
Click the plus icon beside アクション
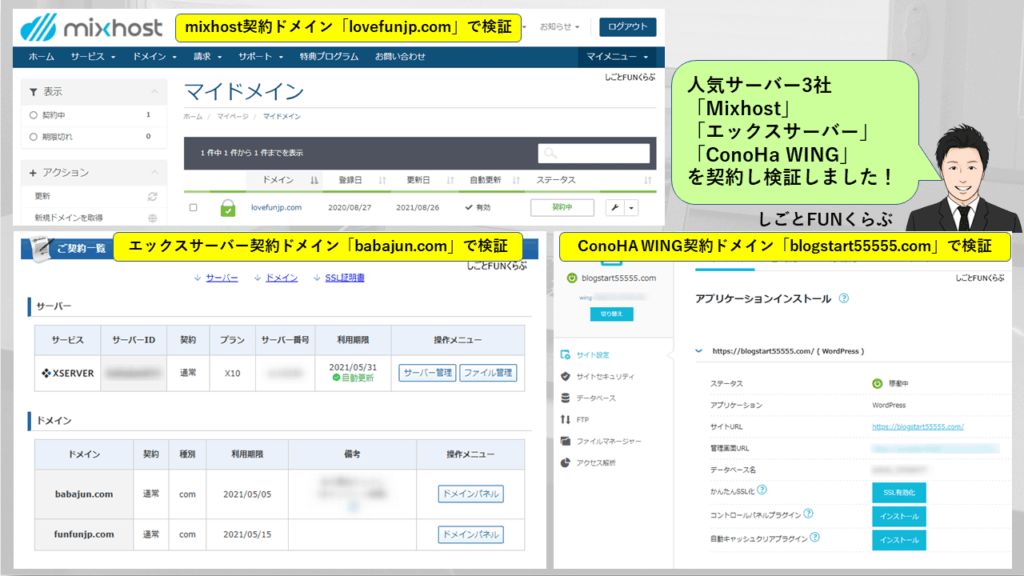33,172
